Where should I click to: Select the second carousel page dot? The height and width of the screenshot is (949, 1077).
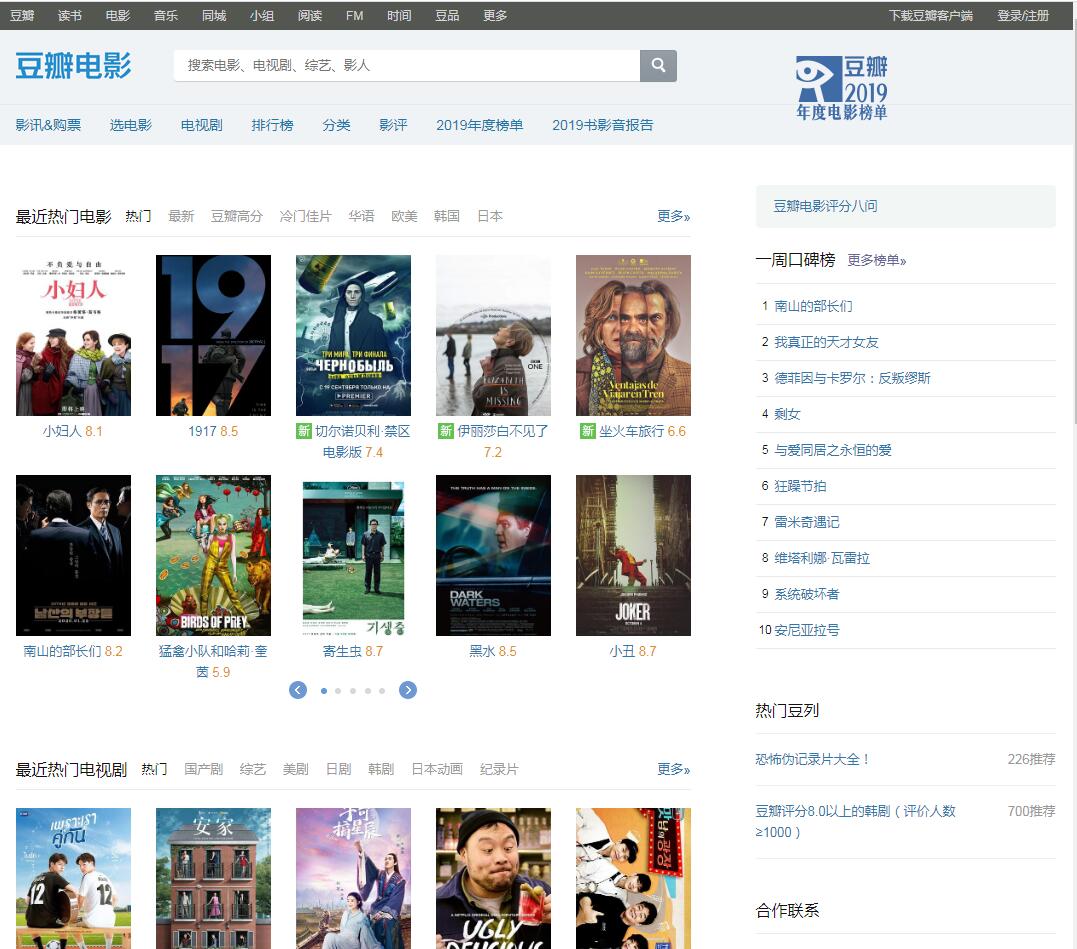coord(338,691)
